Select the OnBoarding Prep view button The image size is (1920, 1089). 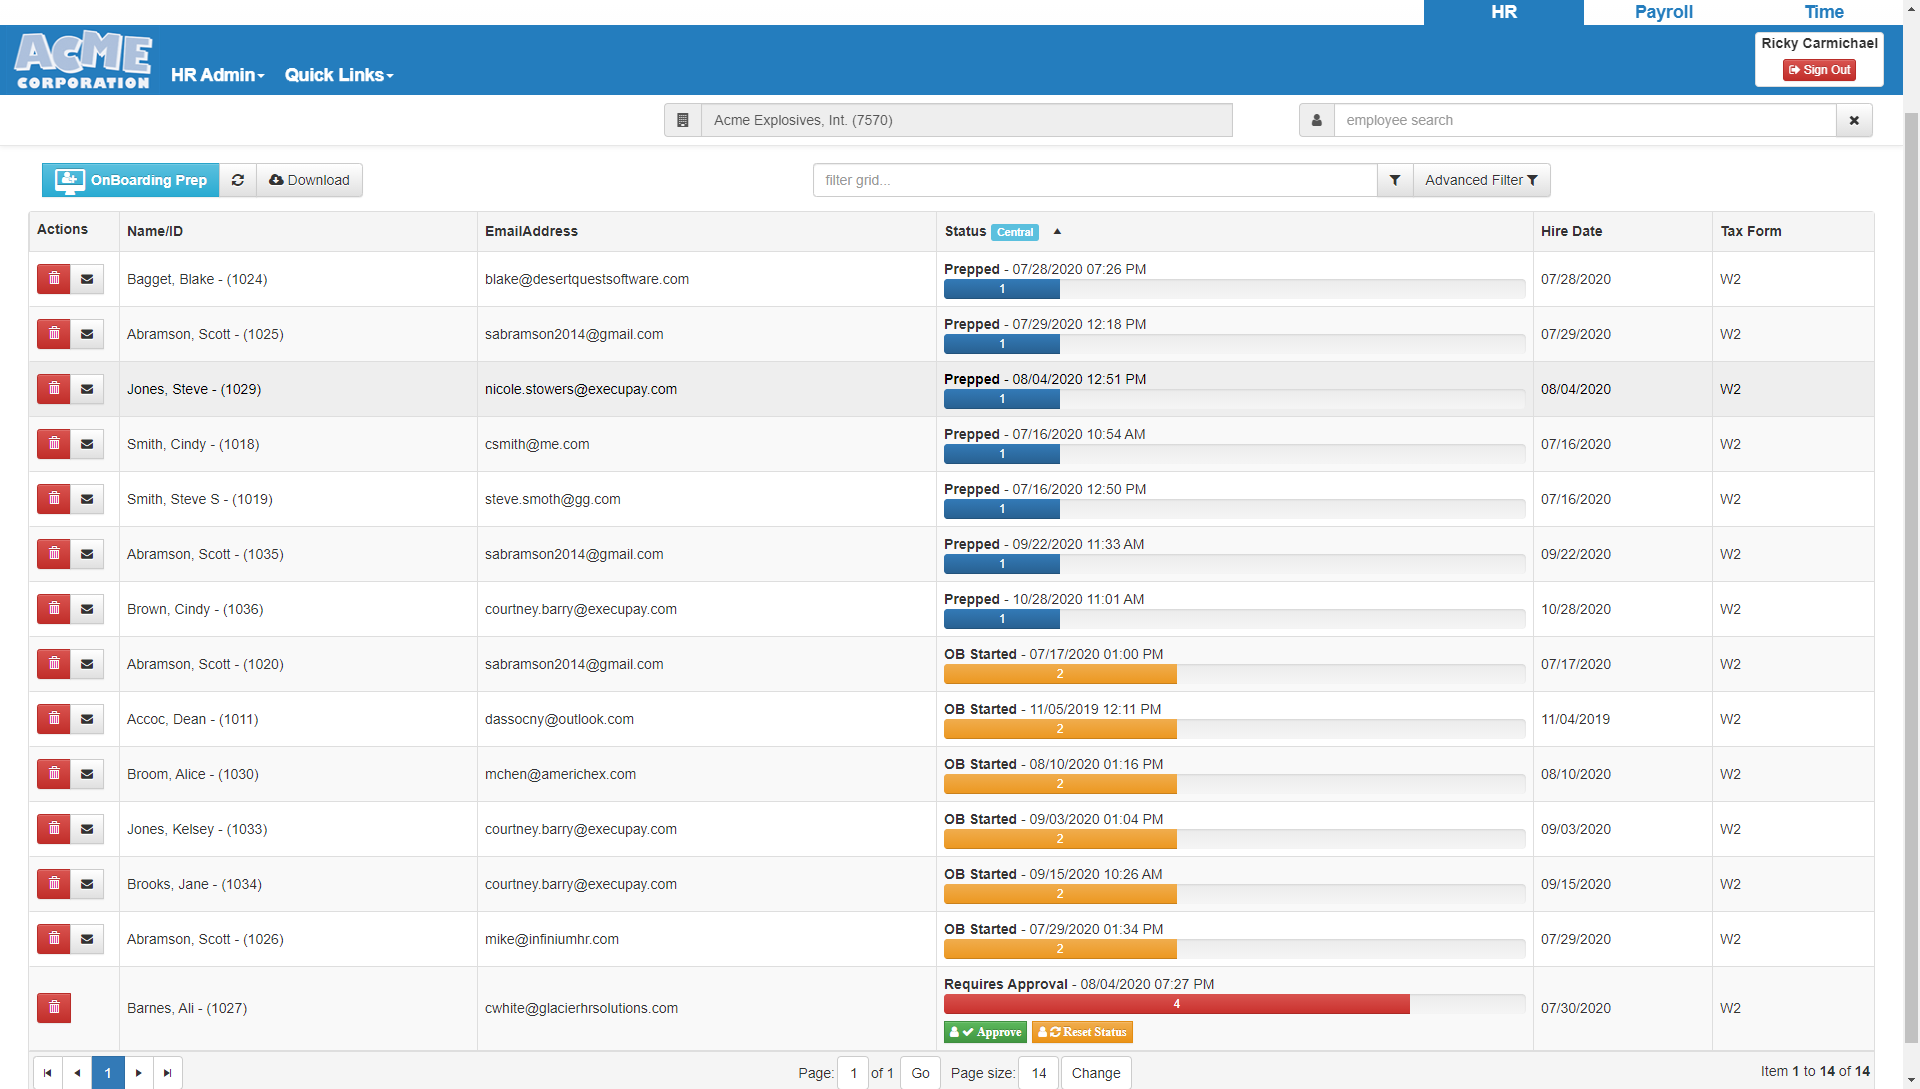(130, 180)
